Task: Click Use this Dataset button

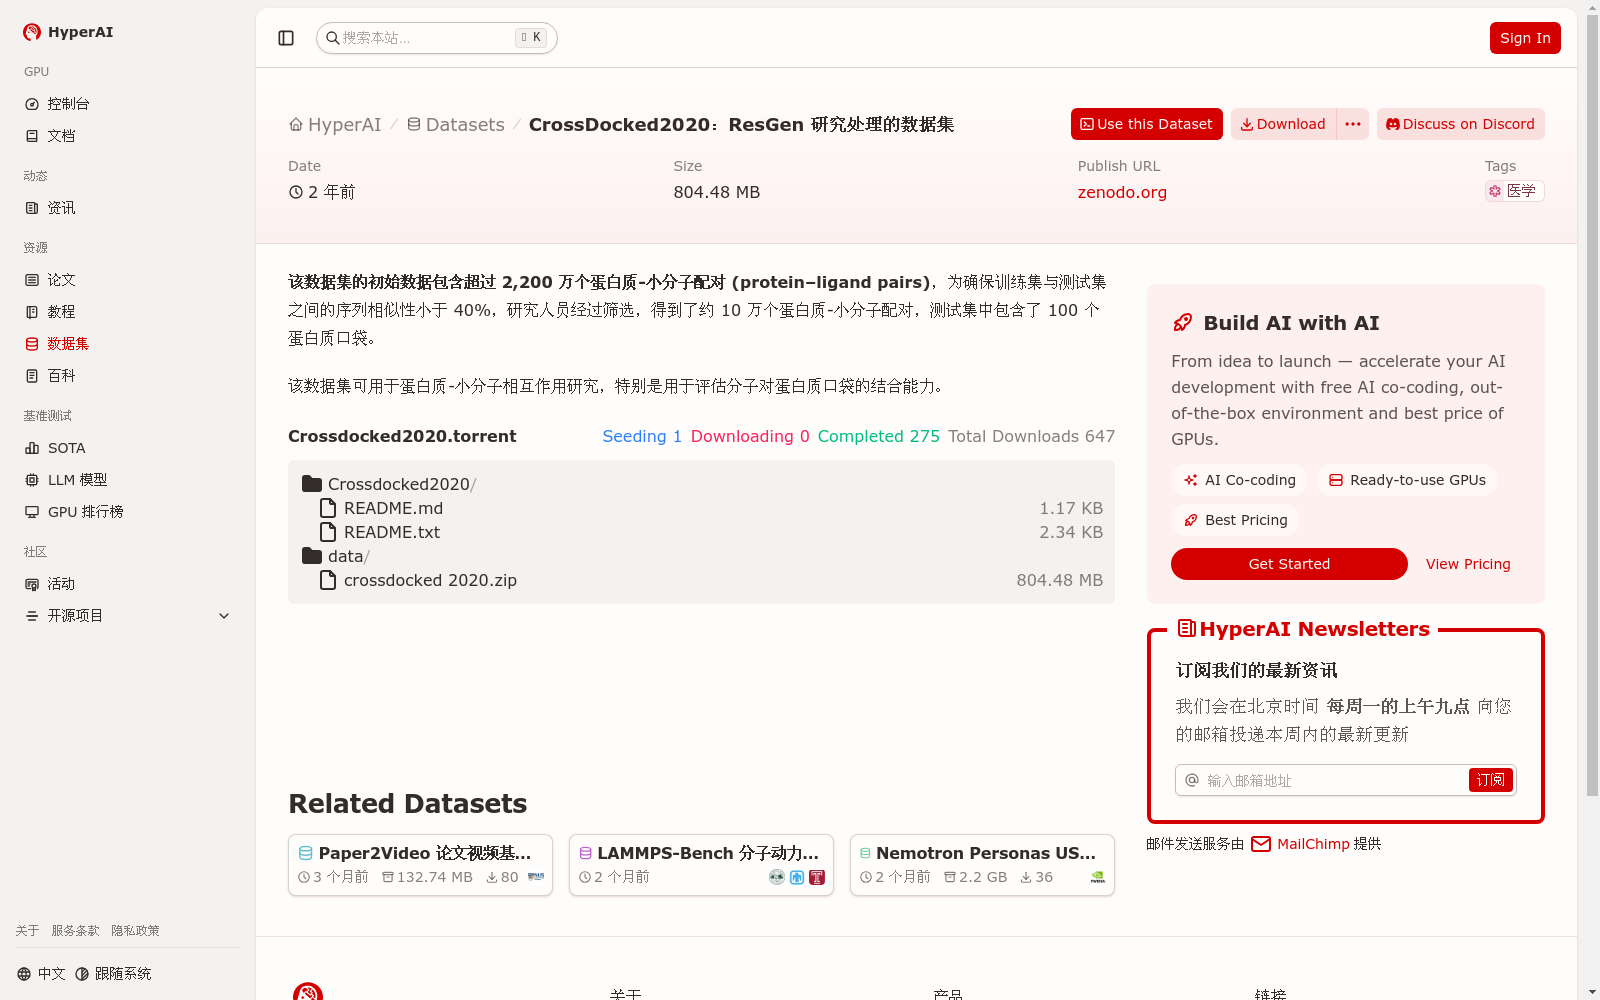Action: click(1146, 124)
